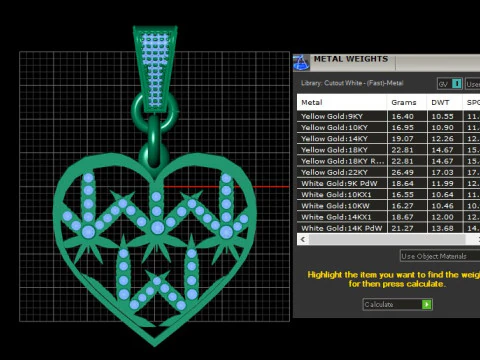Viewport: 480px width, 360px height.
Task: Click the 21.27 grams value
Action: [403, 228]
